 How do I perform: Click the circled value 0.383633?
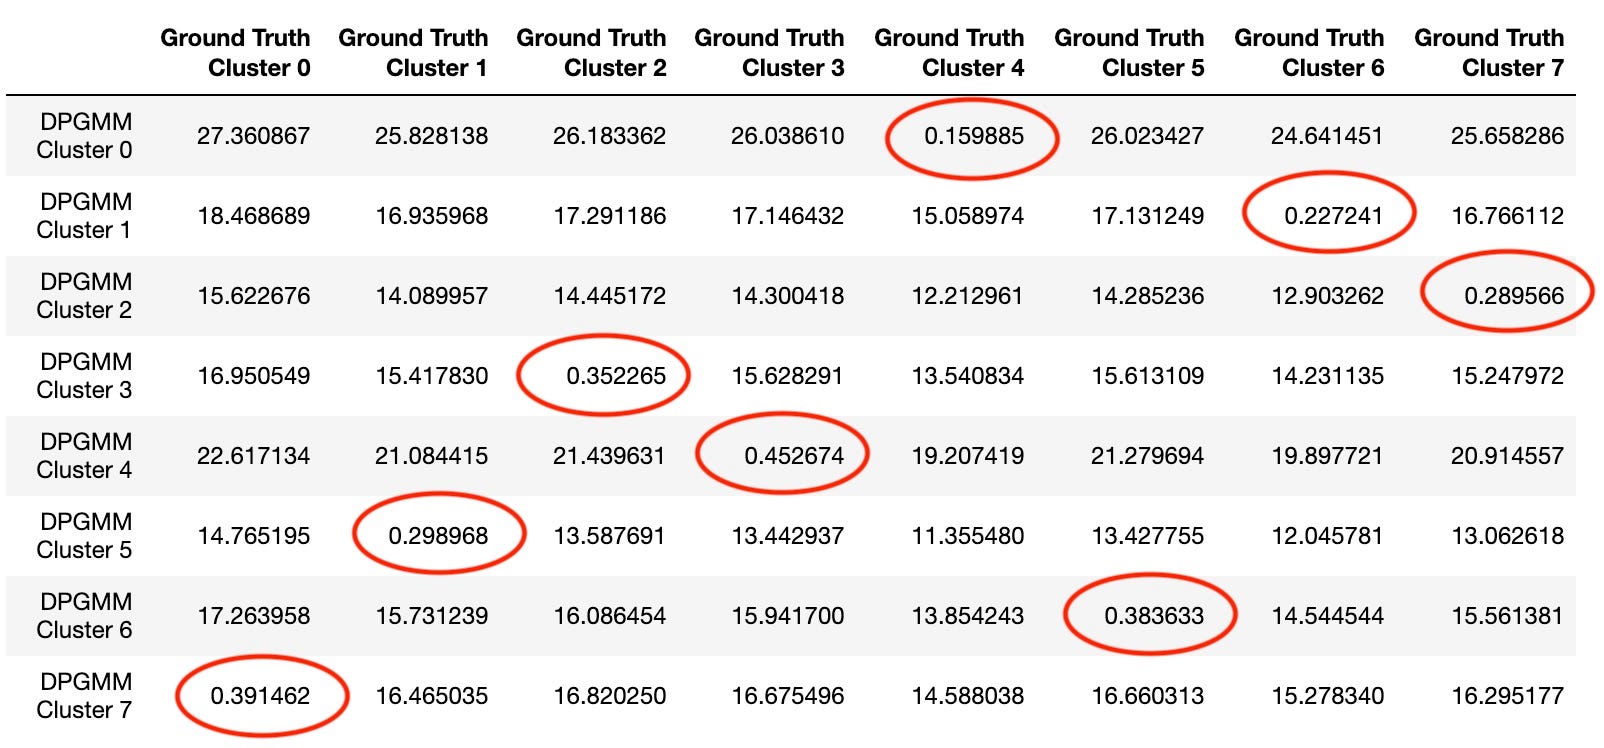(1153, 616)
